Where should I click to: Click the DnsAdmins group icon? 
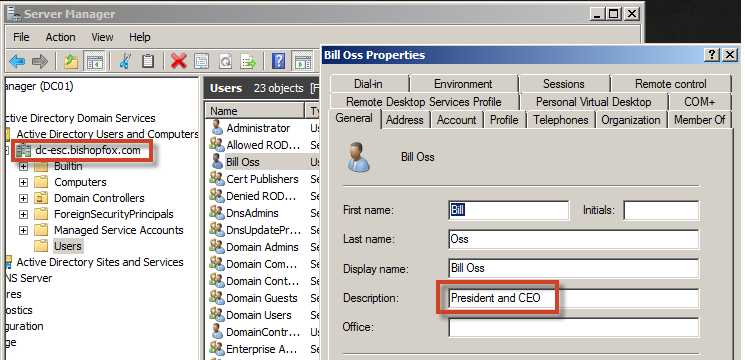(217, 213)
